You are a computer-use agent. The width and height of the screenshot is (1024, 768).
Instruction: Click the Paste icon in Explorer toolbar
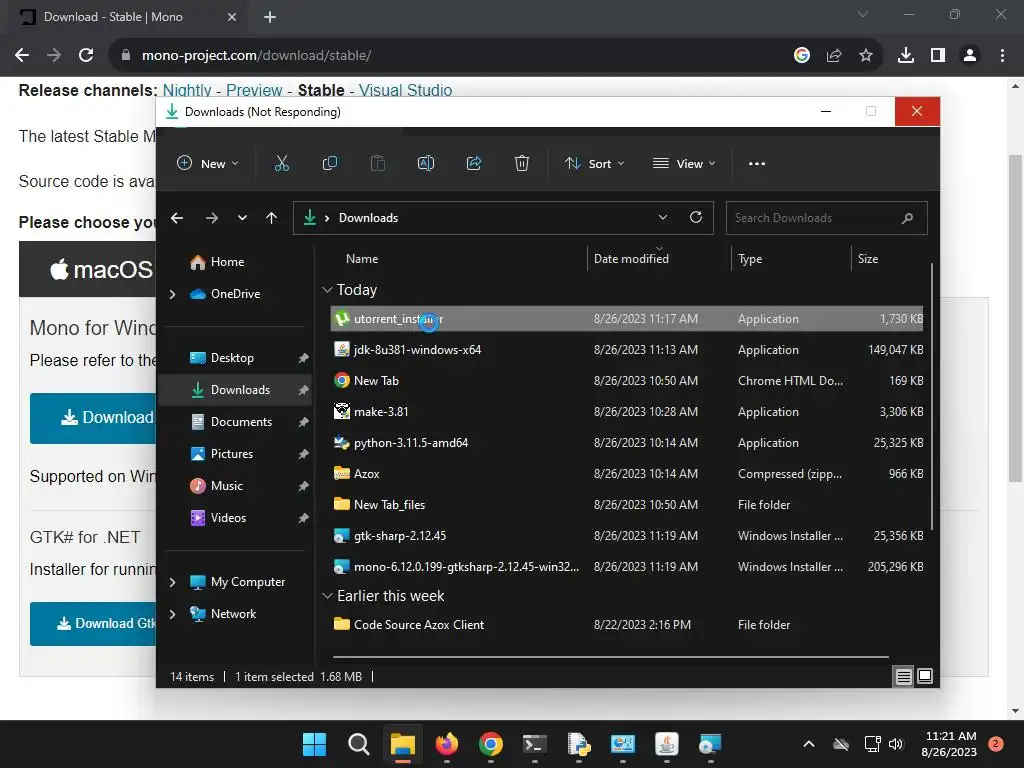click(x=377, y=163)
